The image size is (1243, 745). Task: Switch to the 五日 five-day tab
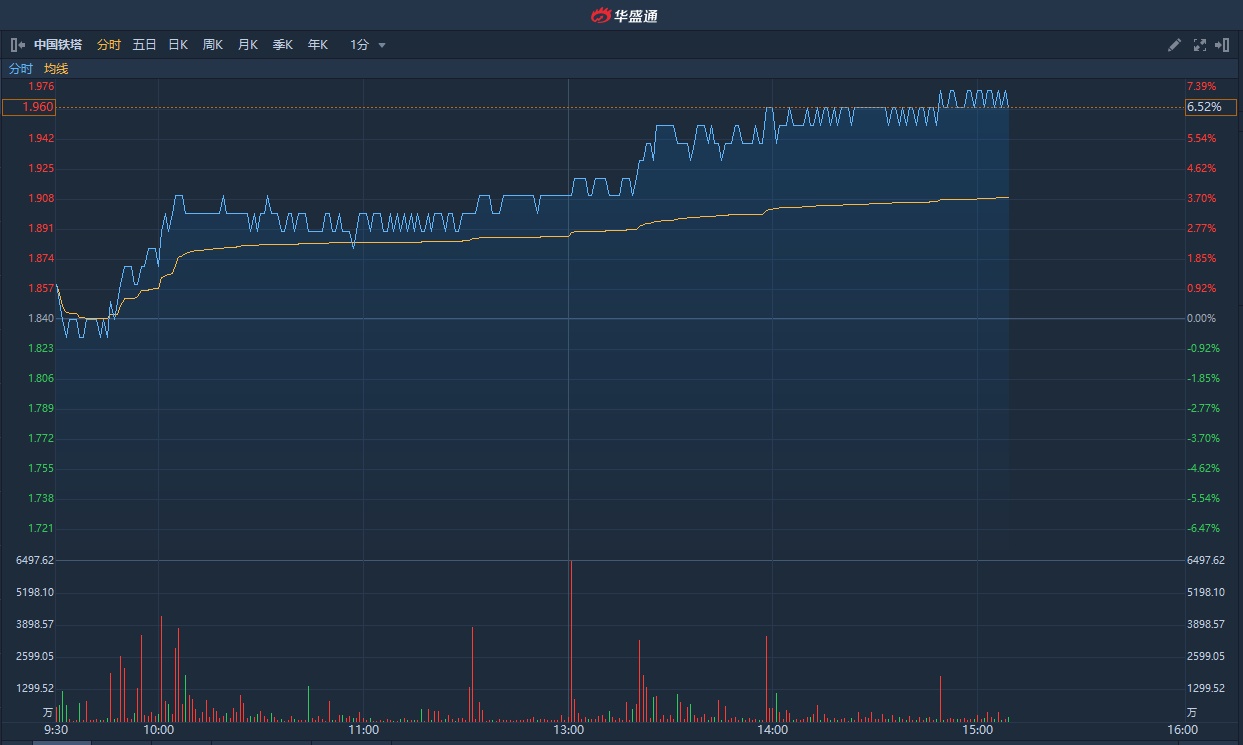pos(144,45)
